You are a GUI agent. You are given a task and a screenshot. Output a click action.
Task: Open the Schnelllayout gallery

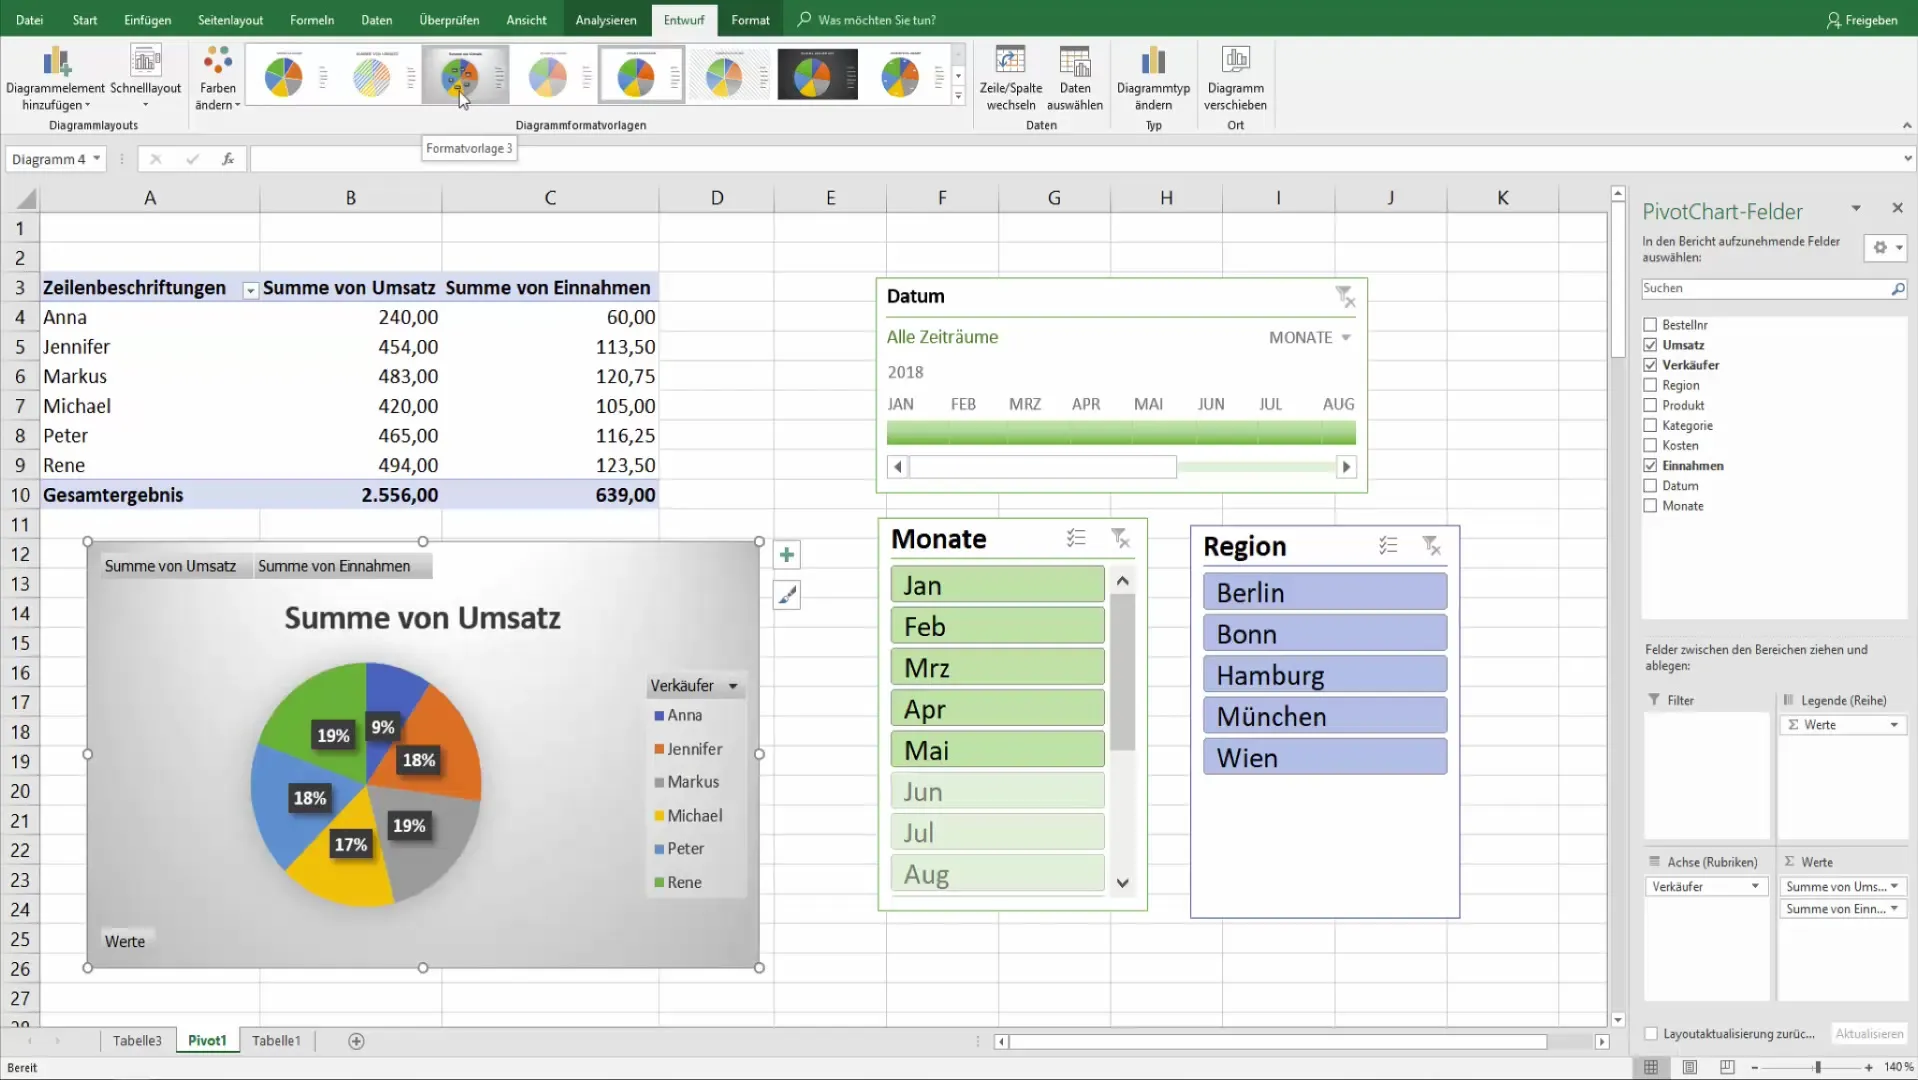pos(146,78)
